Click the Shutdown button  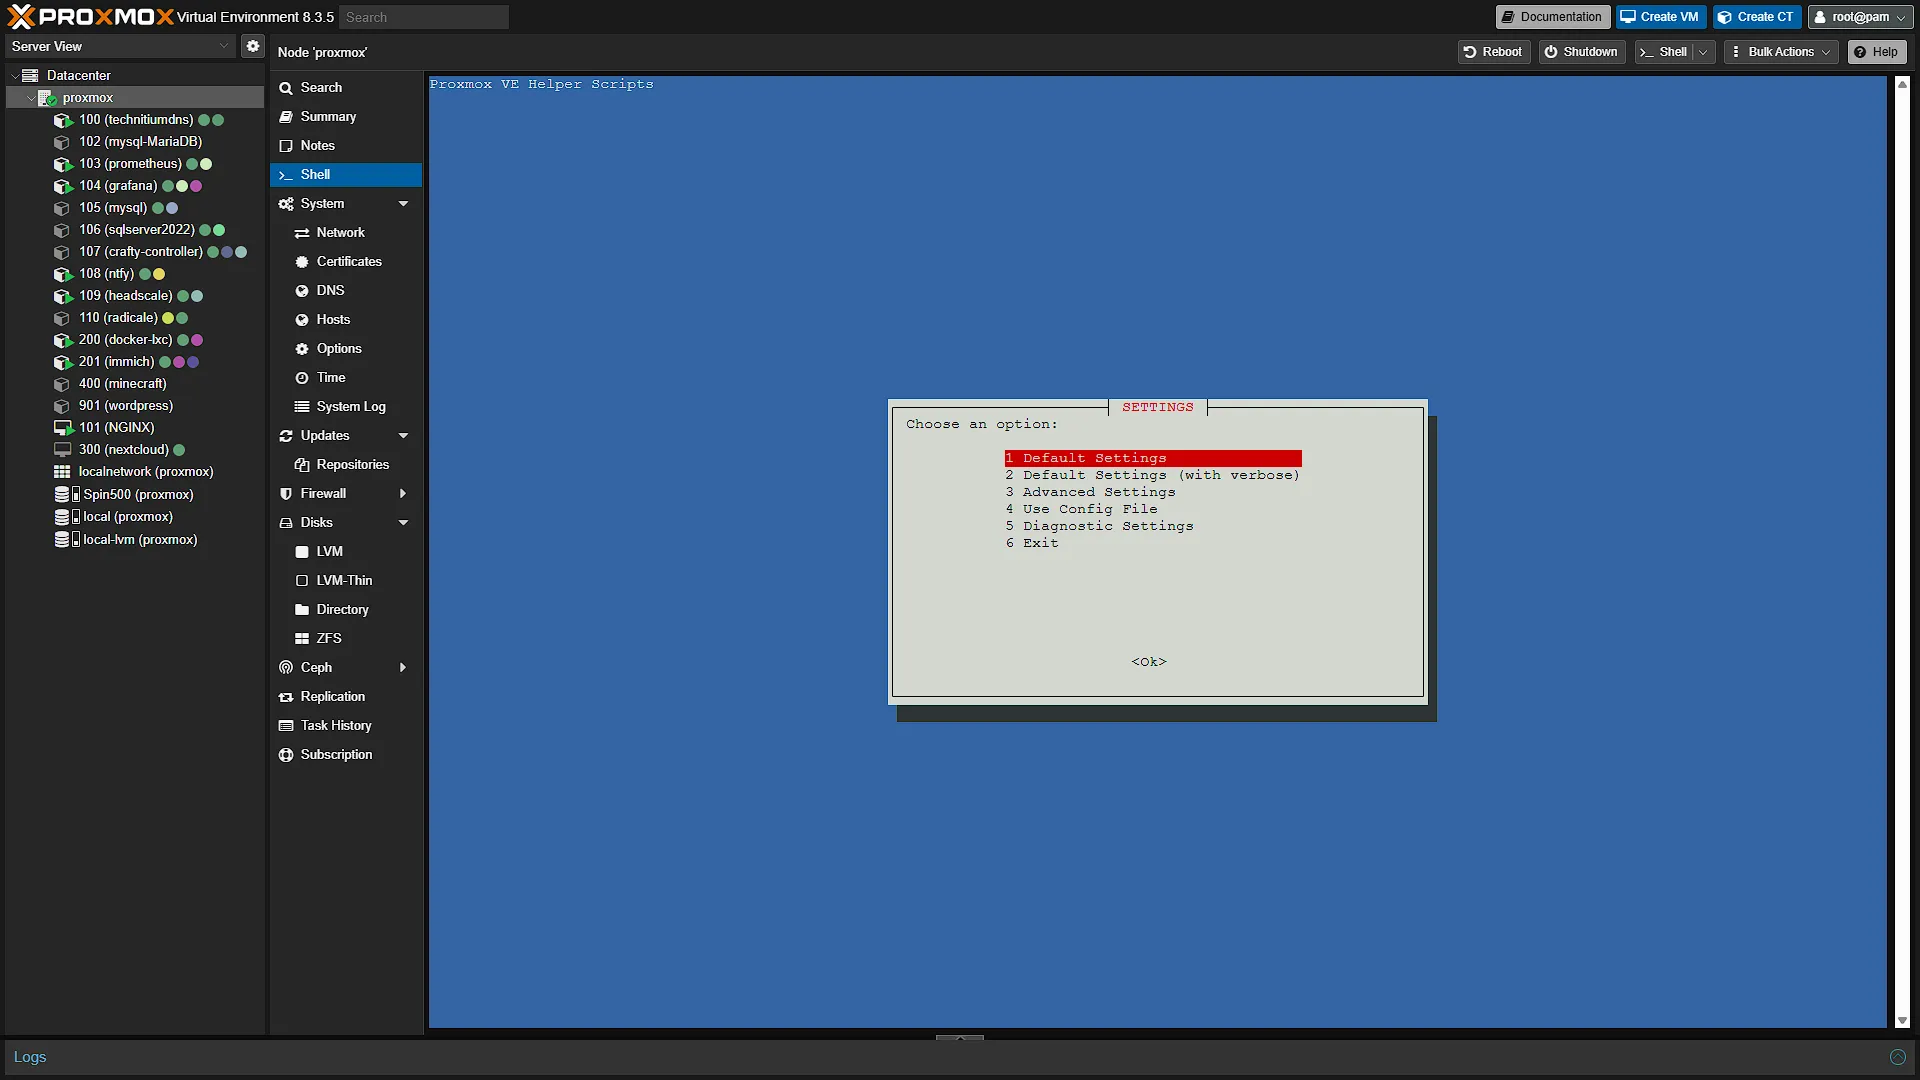tap(1581, 52)
